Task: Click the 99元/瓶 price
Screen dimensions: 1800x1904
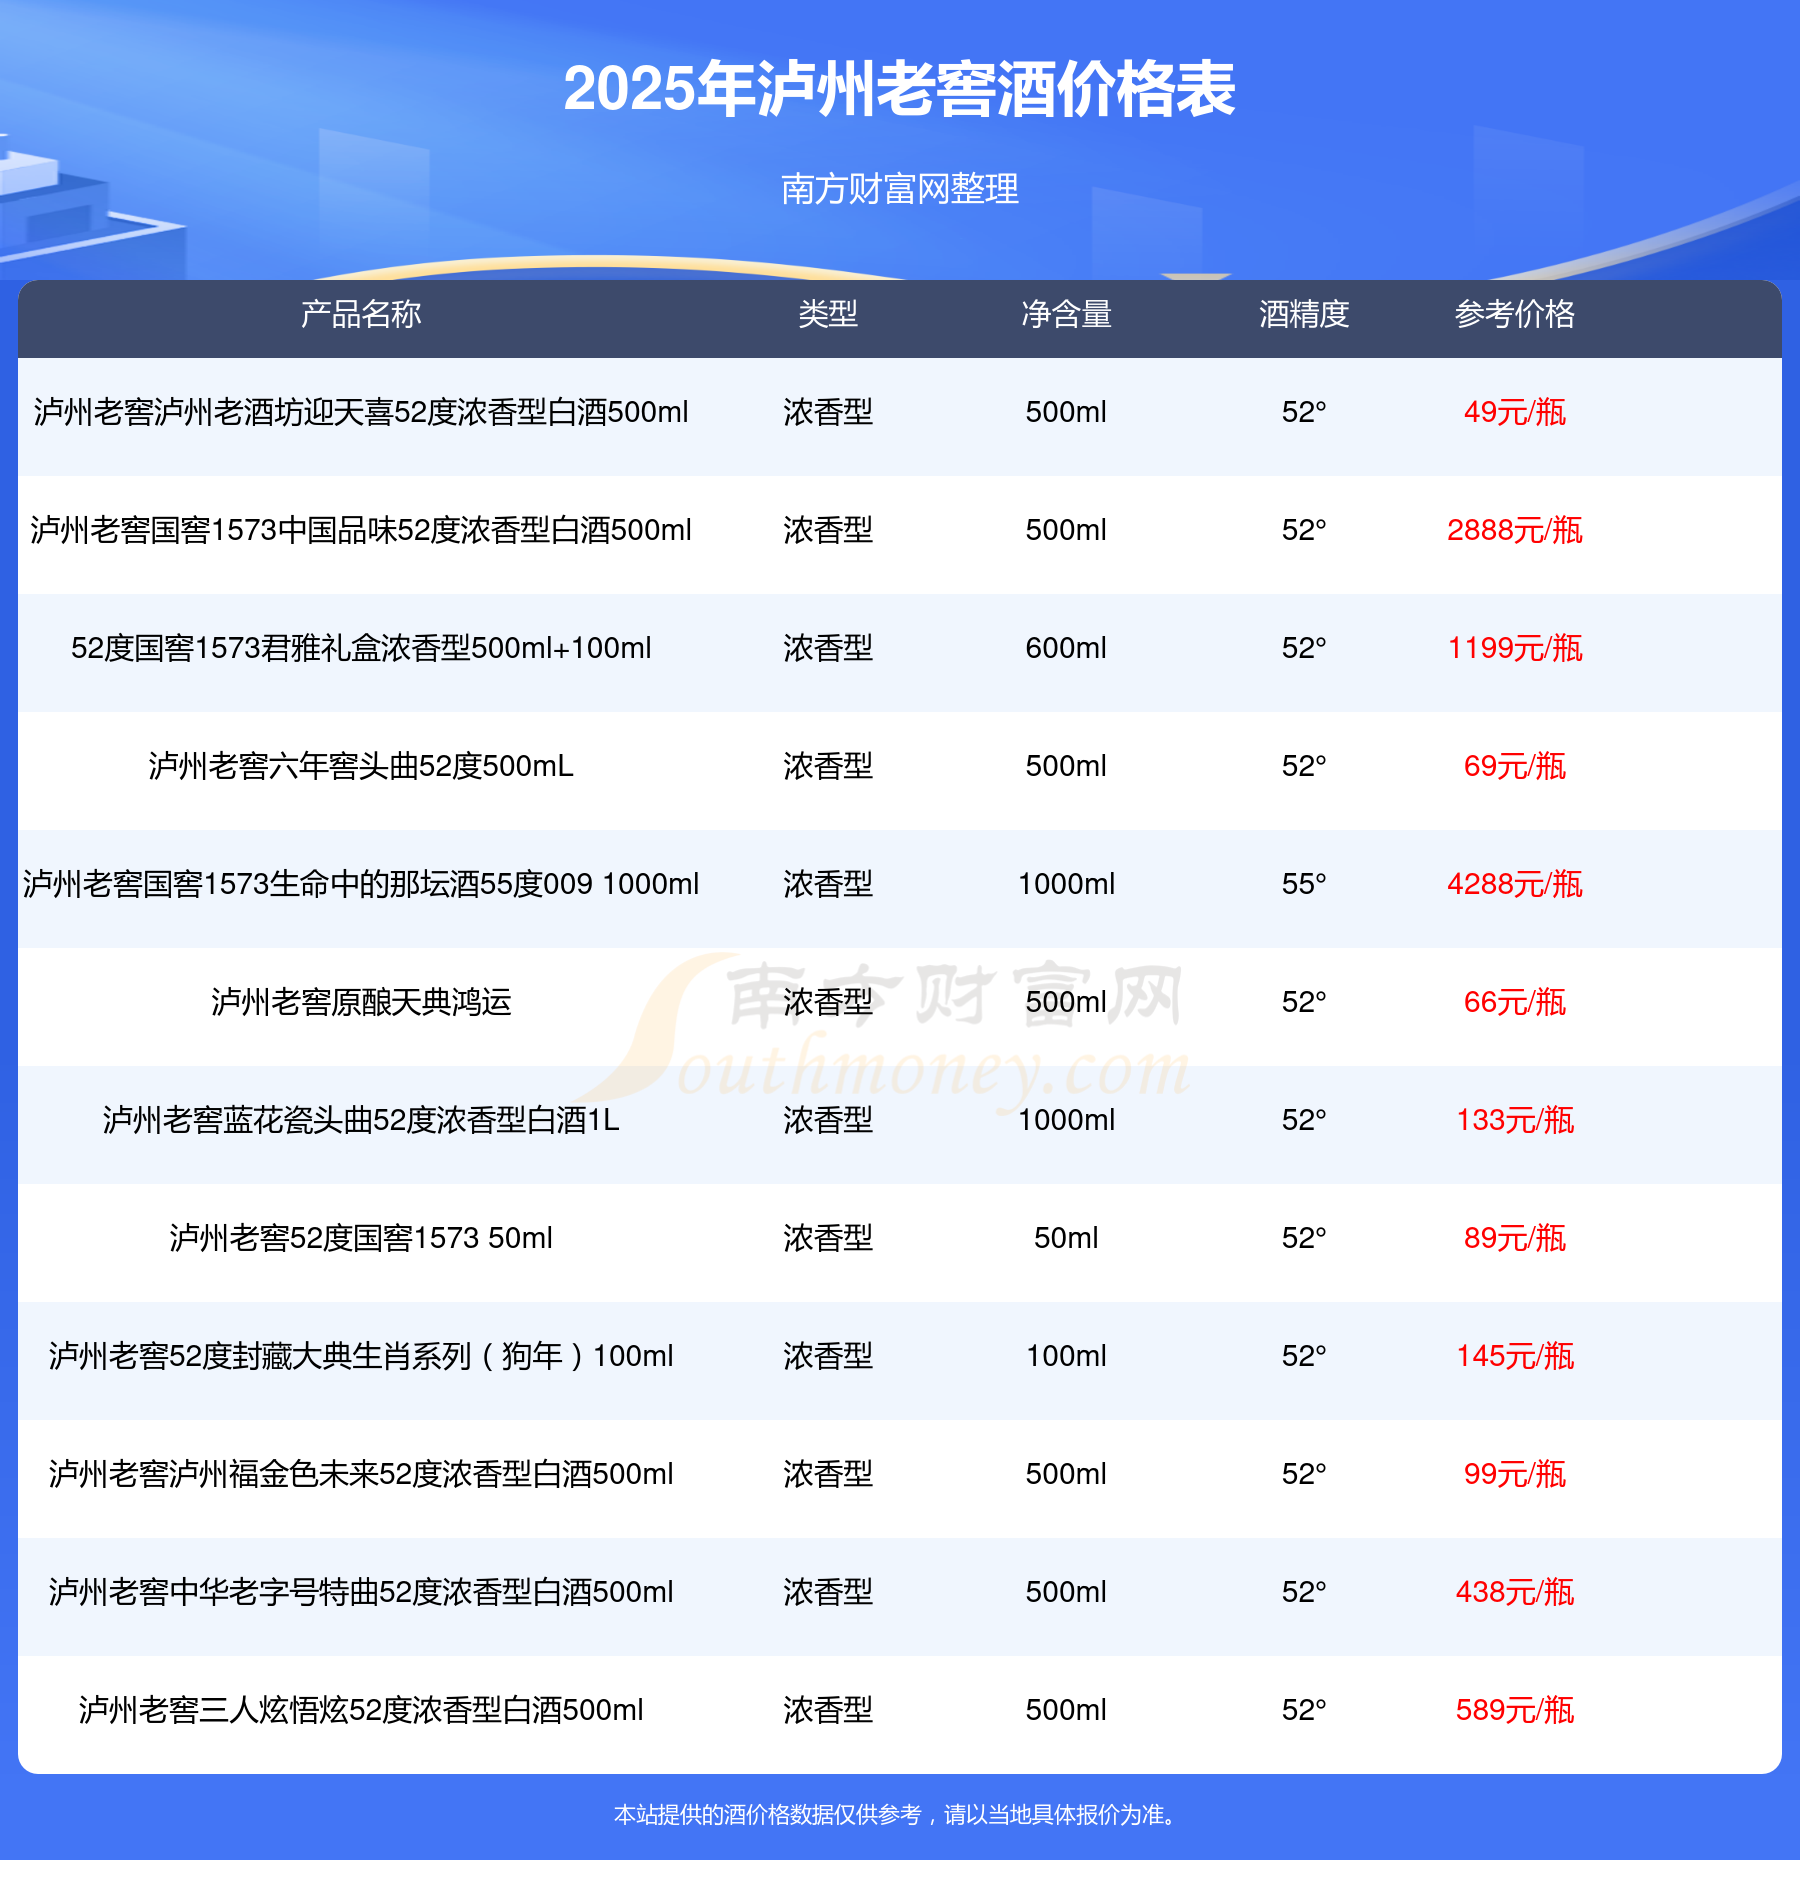Action: click(x=1515, y=1474)
